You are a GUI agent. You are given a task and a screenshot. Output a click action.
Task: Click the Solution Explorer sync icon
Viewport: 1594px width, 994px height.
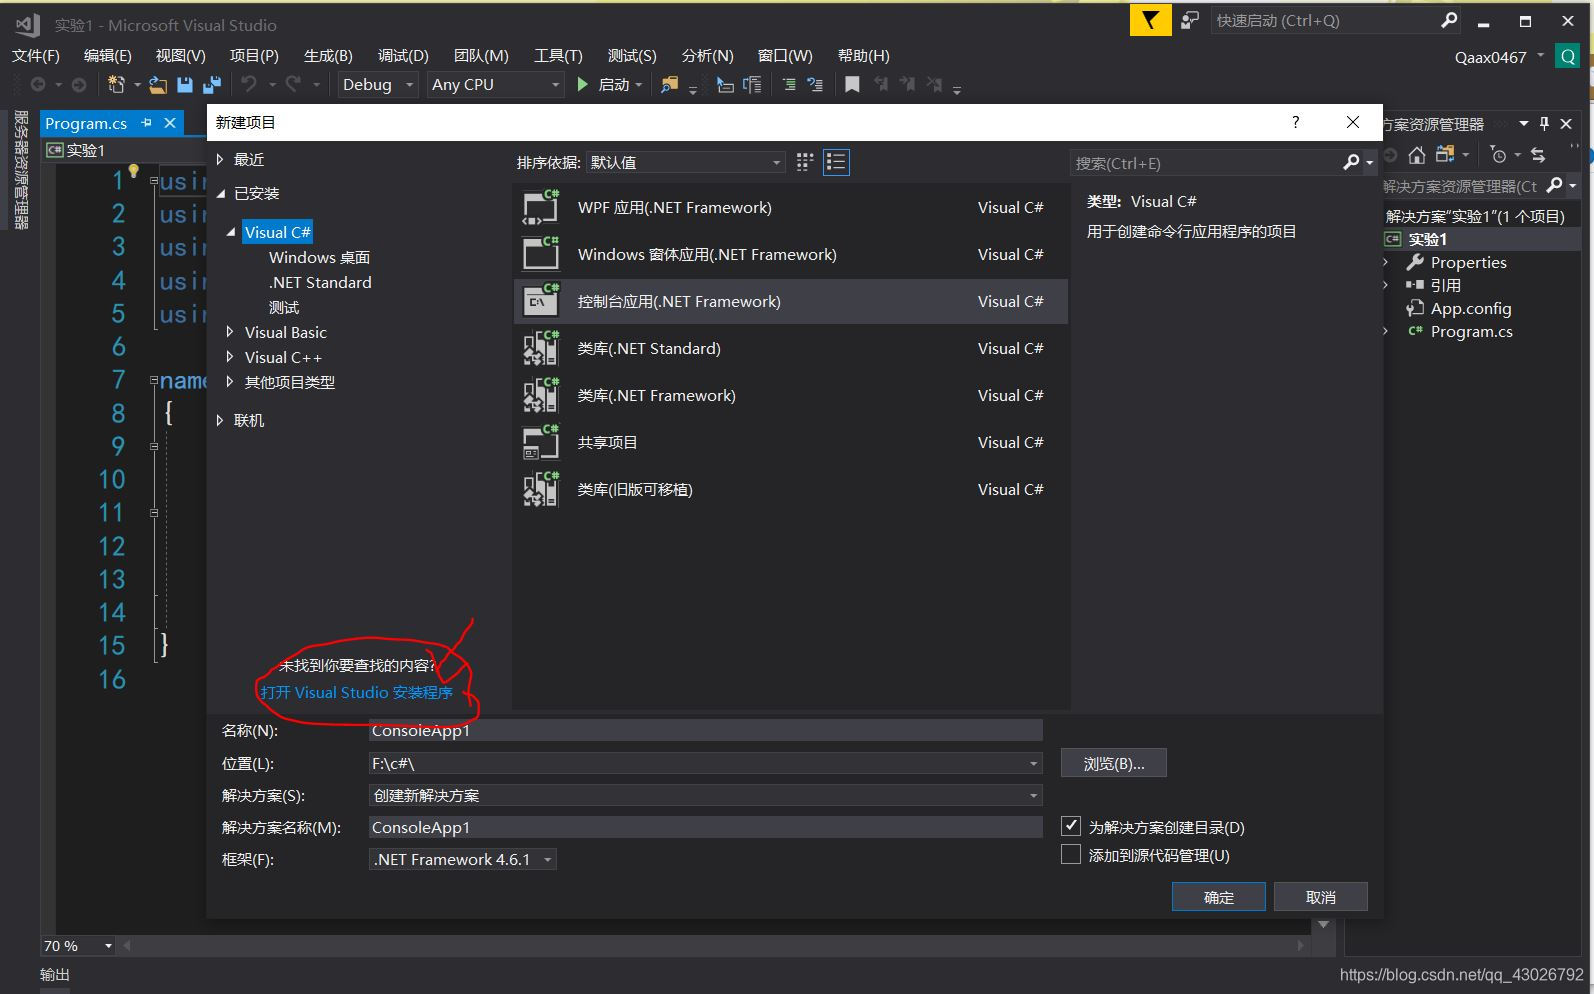click(x=1538, y=155)
